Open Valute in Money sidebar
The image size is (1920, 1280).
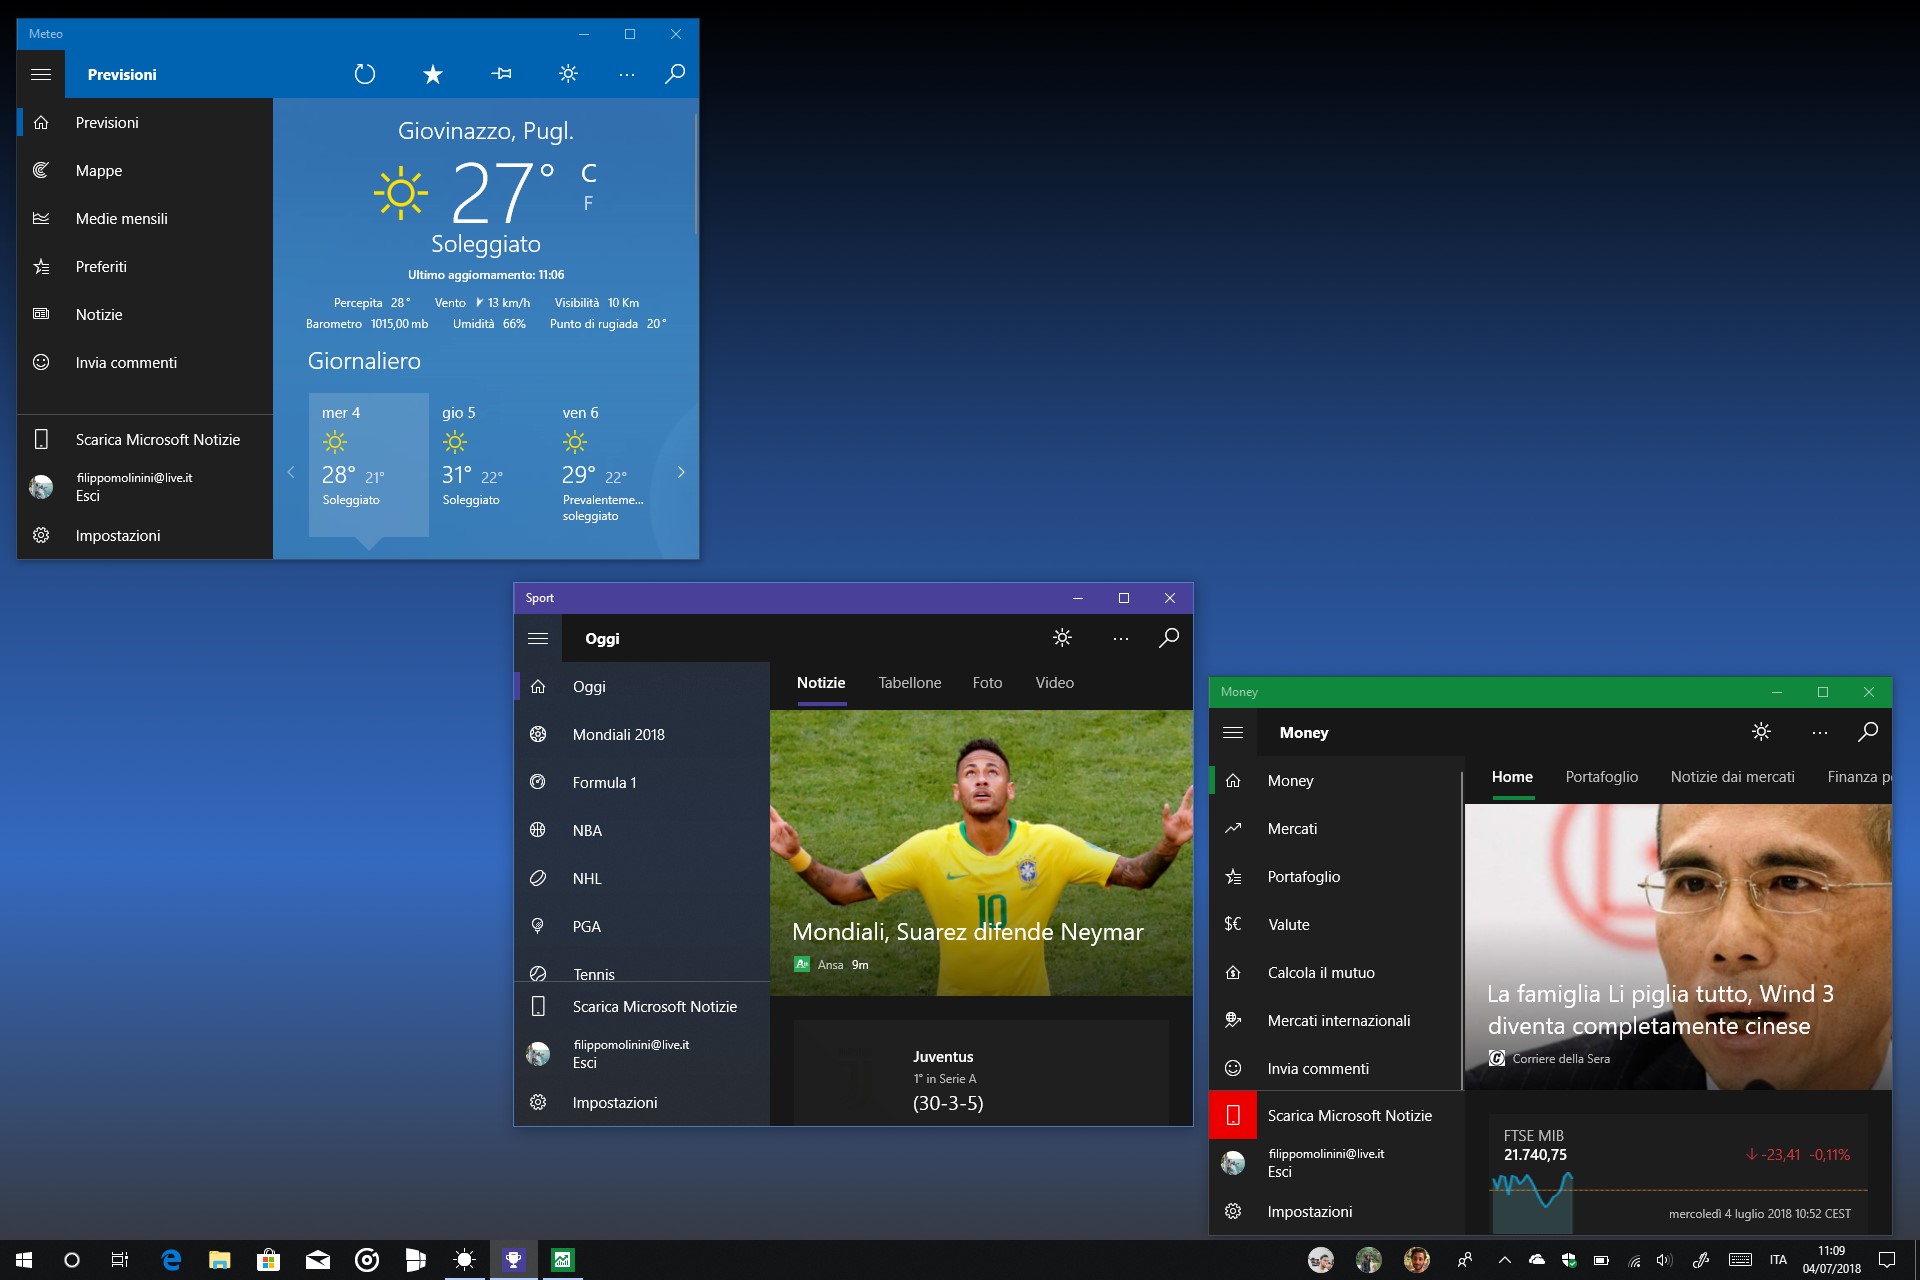1336,925
